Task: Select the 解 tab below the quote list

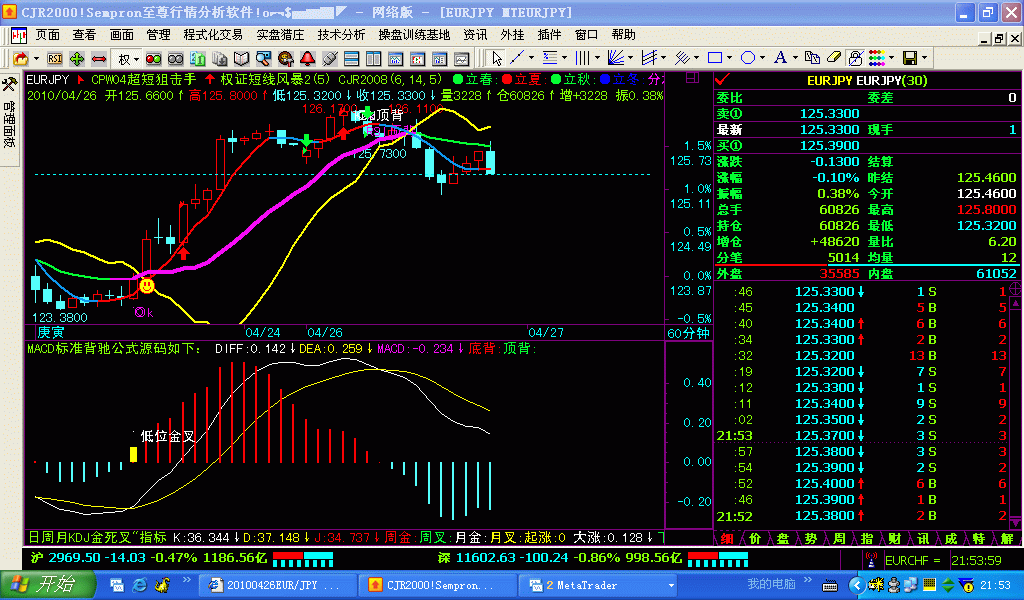Action: coord(1006,539)
